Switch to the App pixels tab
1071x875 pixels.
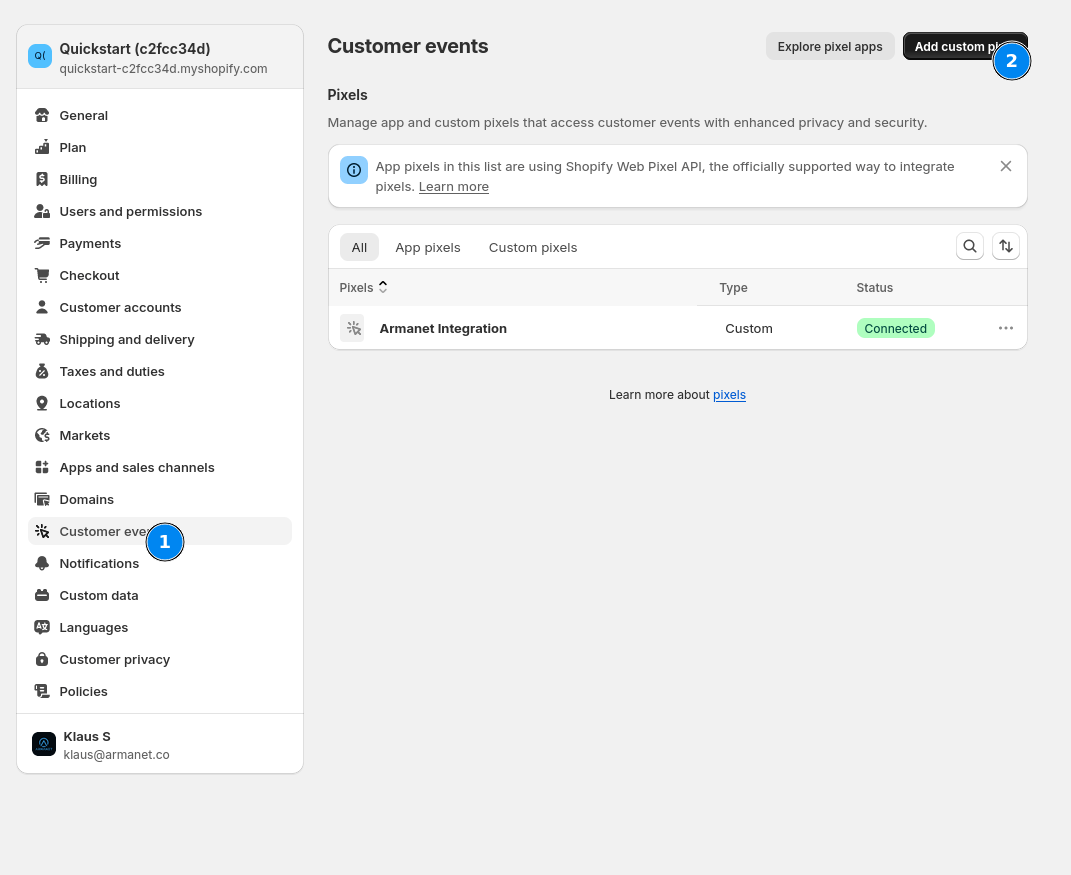pyautogui.click(x=427, y=248)
